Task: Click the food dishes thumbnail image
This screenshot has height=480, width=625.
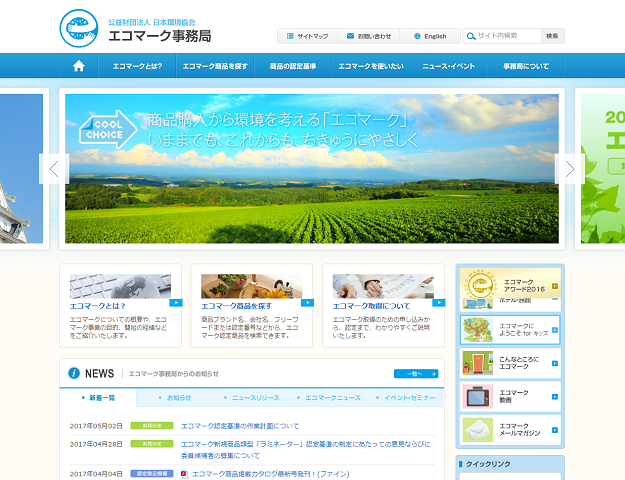Action: [x=252, y=286]
